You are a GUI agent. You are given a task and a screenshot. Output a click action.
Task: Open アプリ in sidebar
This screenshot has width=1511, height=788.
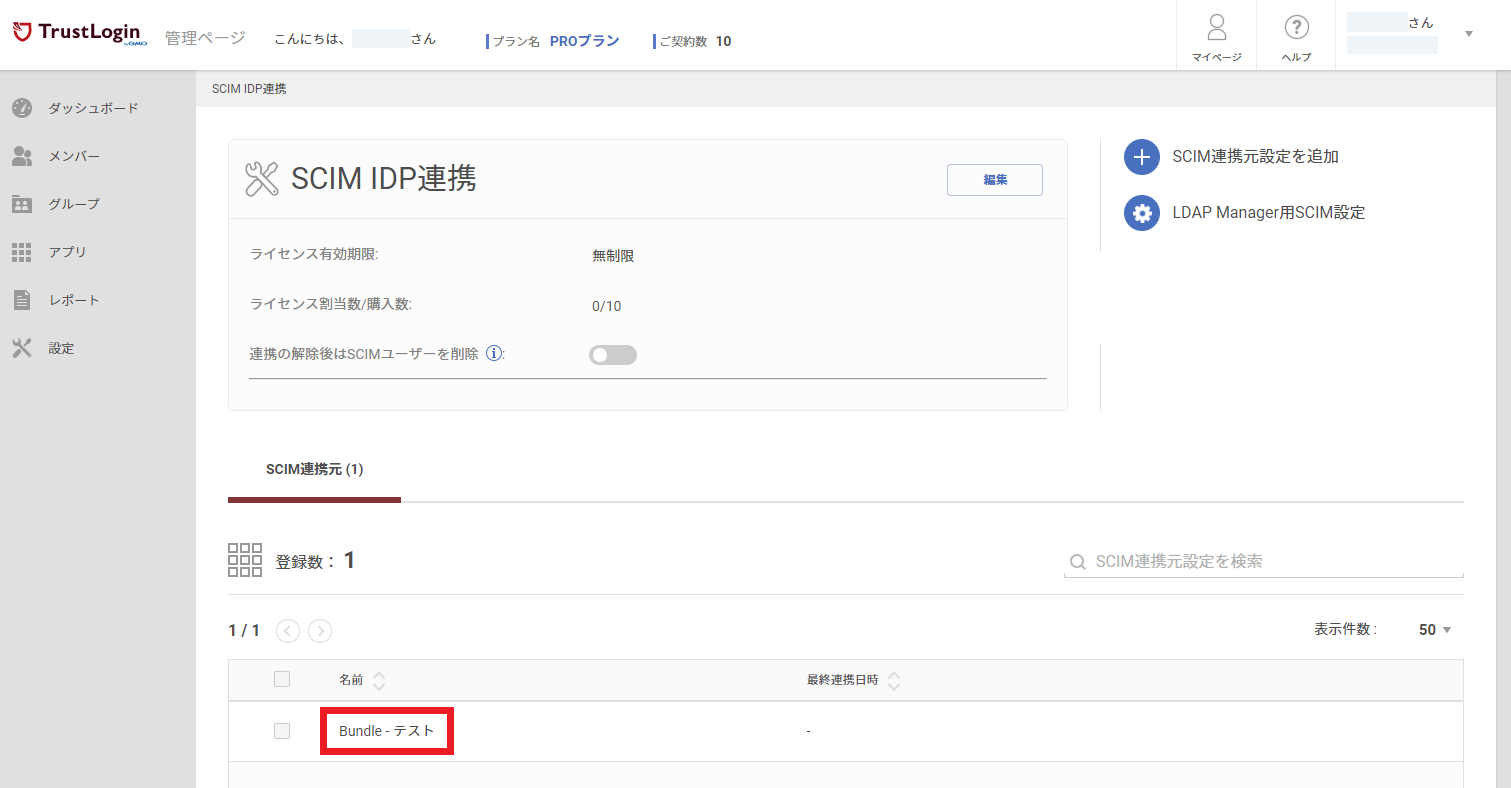point(68,252)
